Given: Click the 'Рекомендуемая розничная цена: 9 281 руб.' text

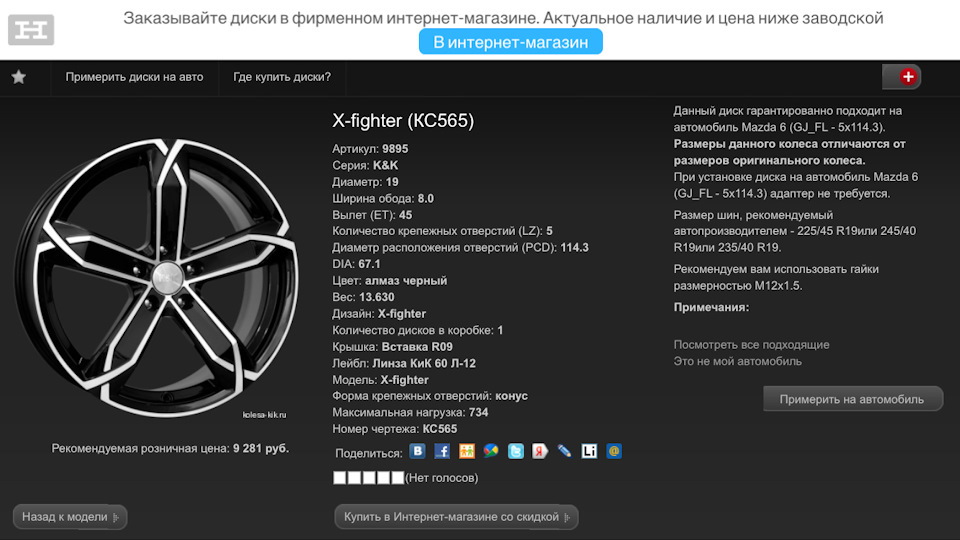Looking at the screenshot, I should [170, 448].
